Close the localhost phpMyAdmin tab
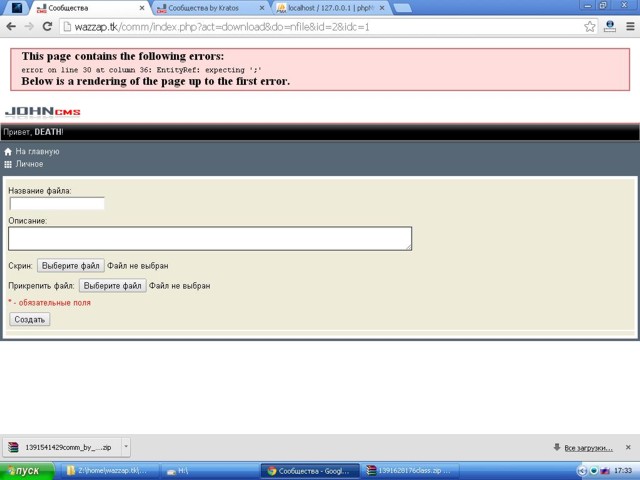The width and height of the screenshot is (640, 480). 382,8
